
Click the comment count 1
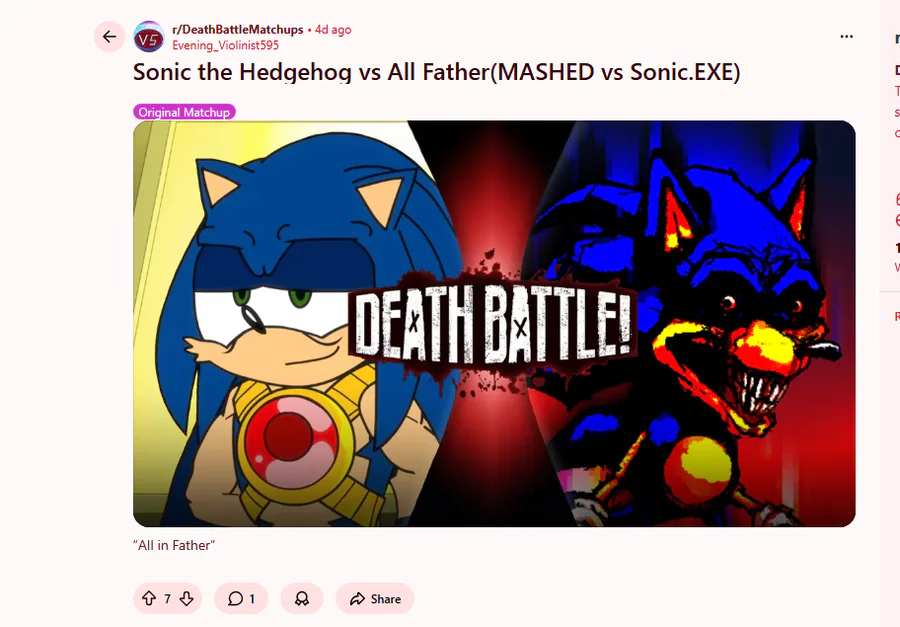[252, 599]
